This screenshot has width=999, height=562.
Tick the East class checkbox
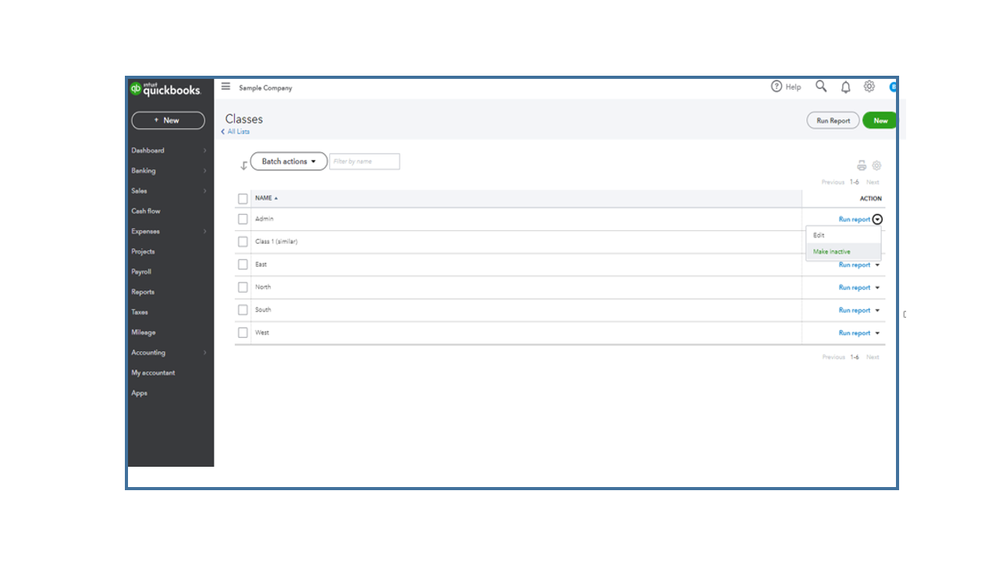(242, 265)
